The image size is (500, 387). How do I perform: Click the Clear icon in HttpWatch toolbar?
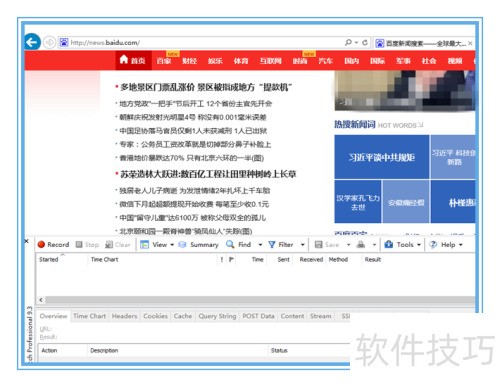109,245
